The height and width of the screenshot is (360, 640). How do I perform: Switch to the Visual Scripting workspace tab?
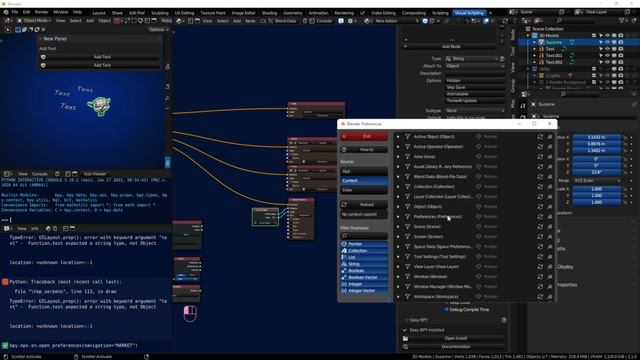click(469, 13)
